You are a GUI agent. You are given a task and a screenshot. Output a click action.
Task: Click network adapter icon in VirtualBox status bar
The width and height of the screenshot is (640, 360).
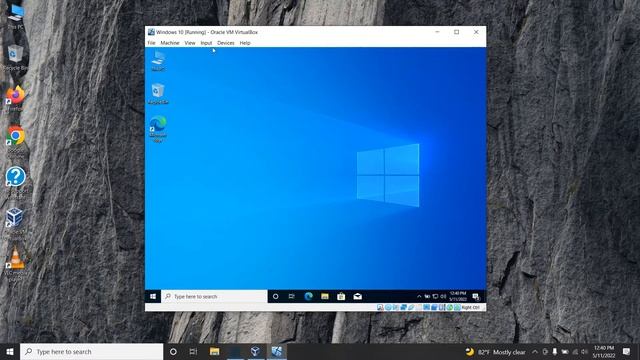tap(403, 307)
